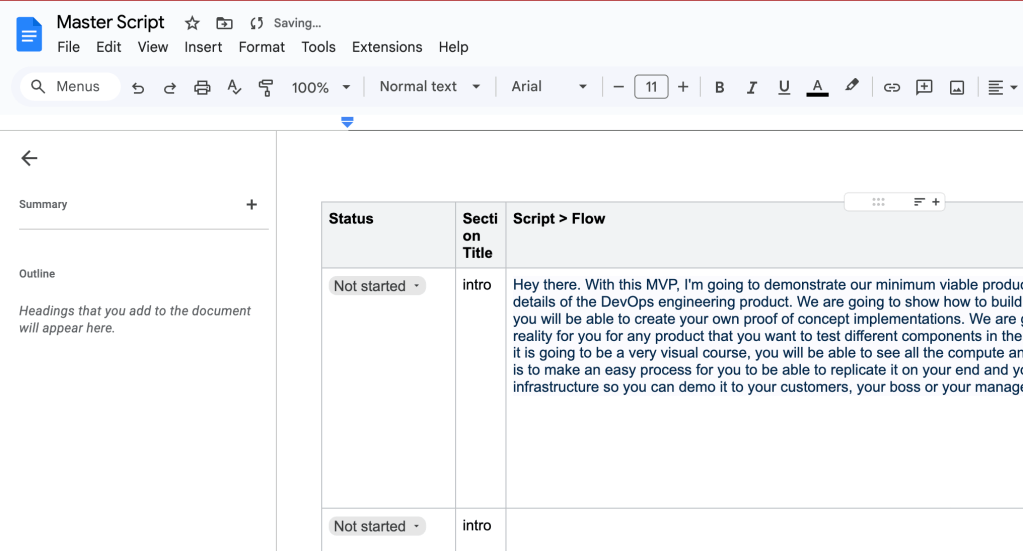Open the Tools menu
This screenshot has width=1023, height=551.
point(318,48)
